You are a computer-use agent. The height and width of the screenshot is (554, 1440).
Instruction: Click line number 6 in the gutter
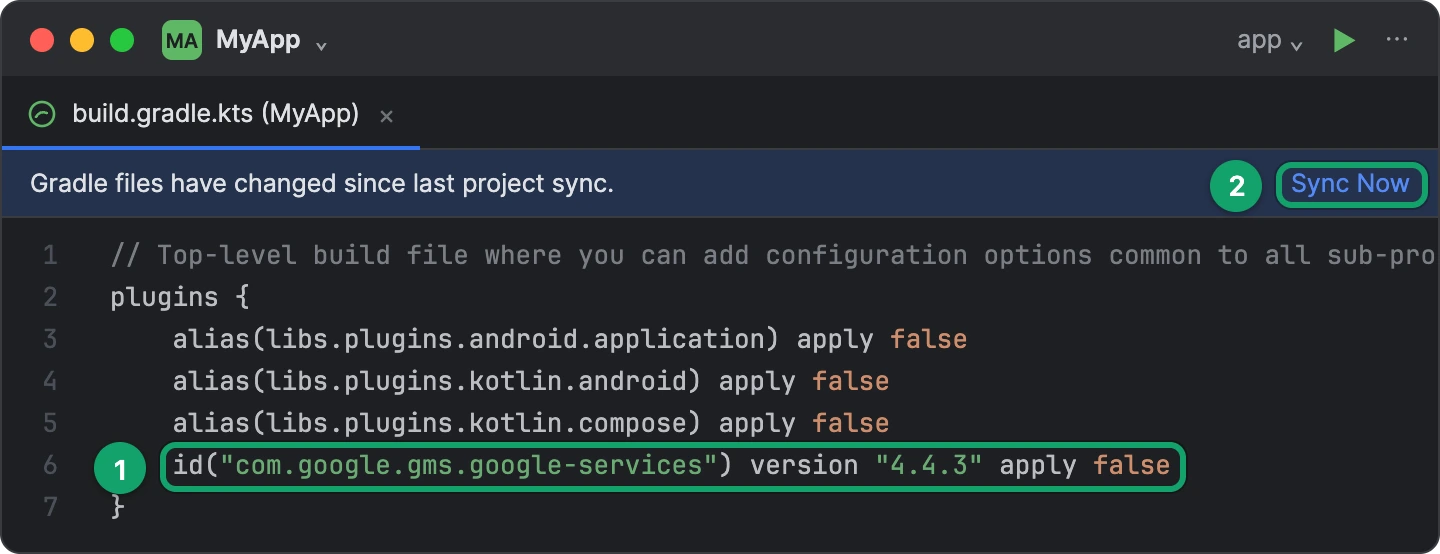(x=50, y=466)
